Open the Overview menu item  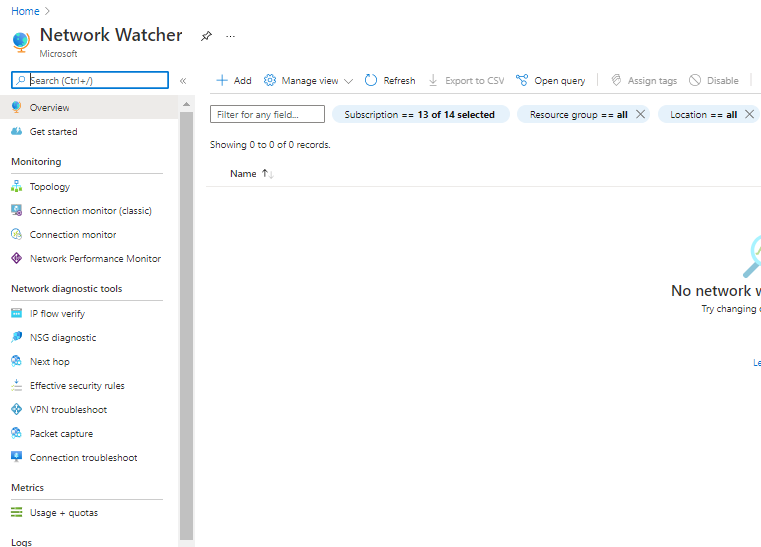89,107
